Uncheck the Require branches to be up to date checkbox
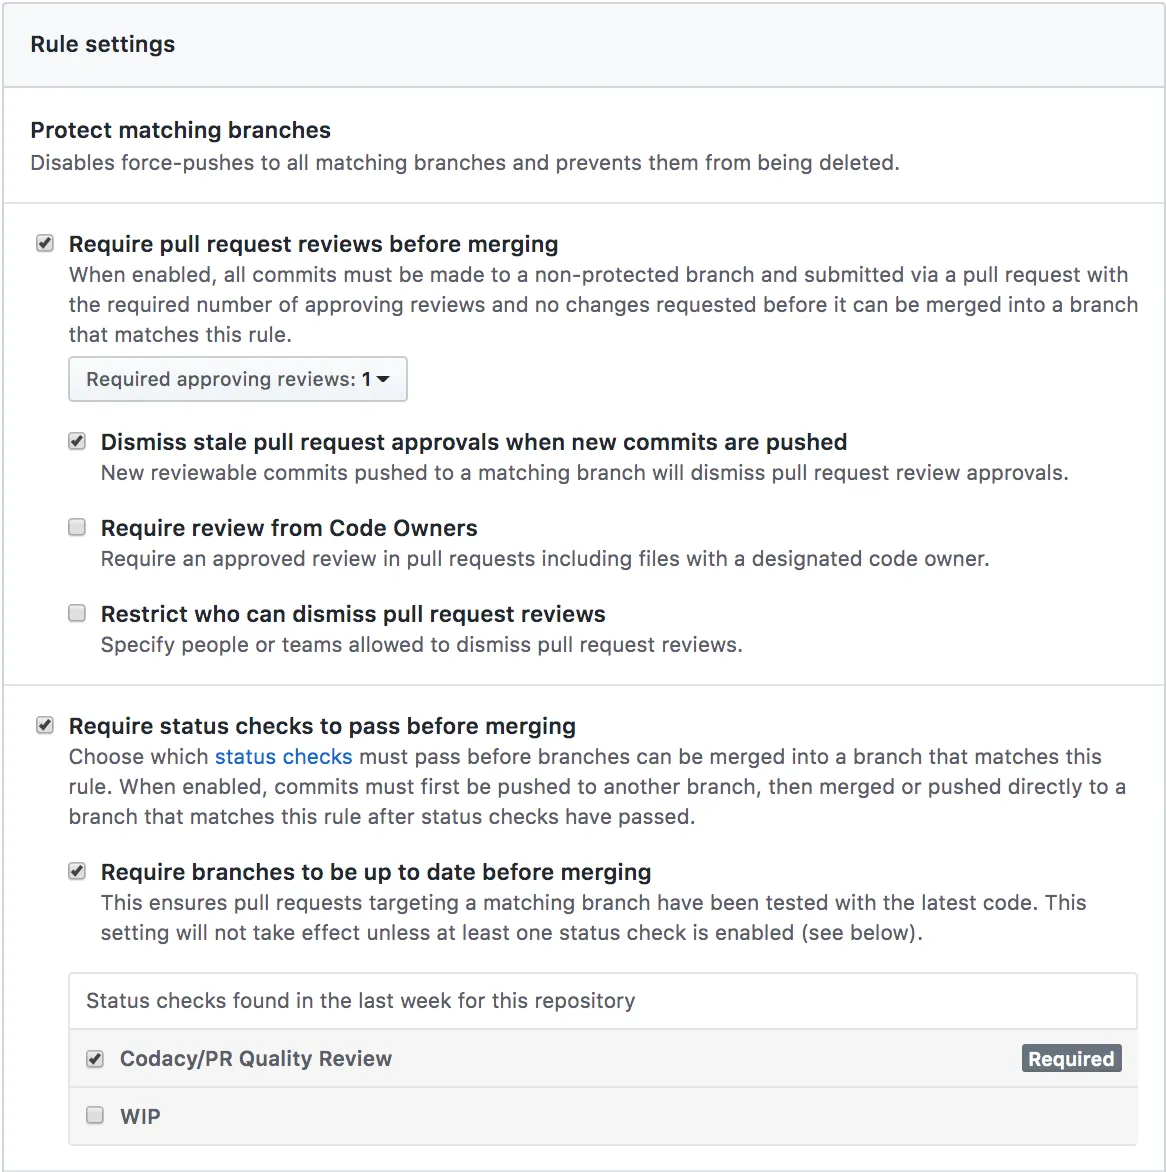 pos(77,872)
